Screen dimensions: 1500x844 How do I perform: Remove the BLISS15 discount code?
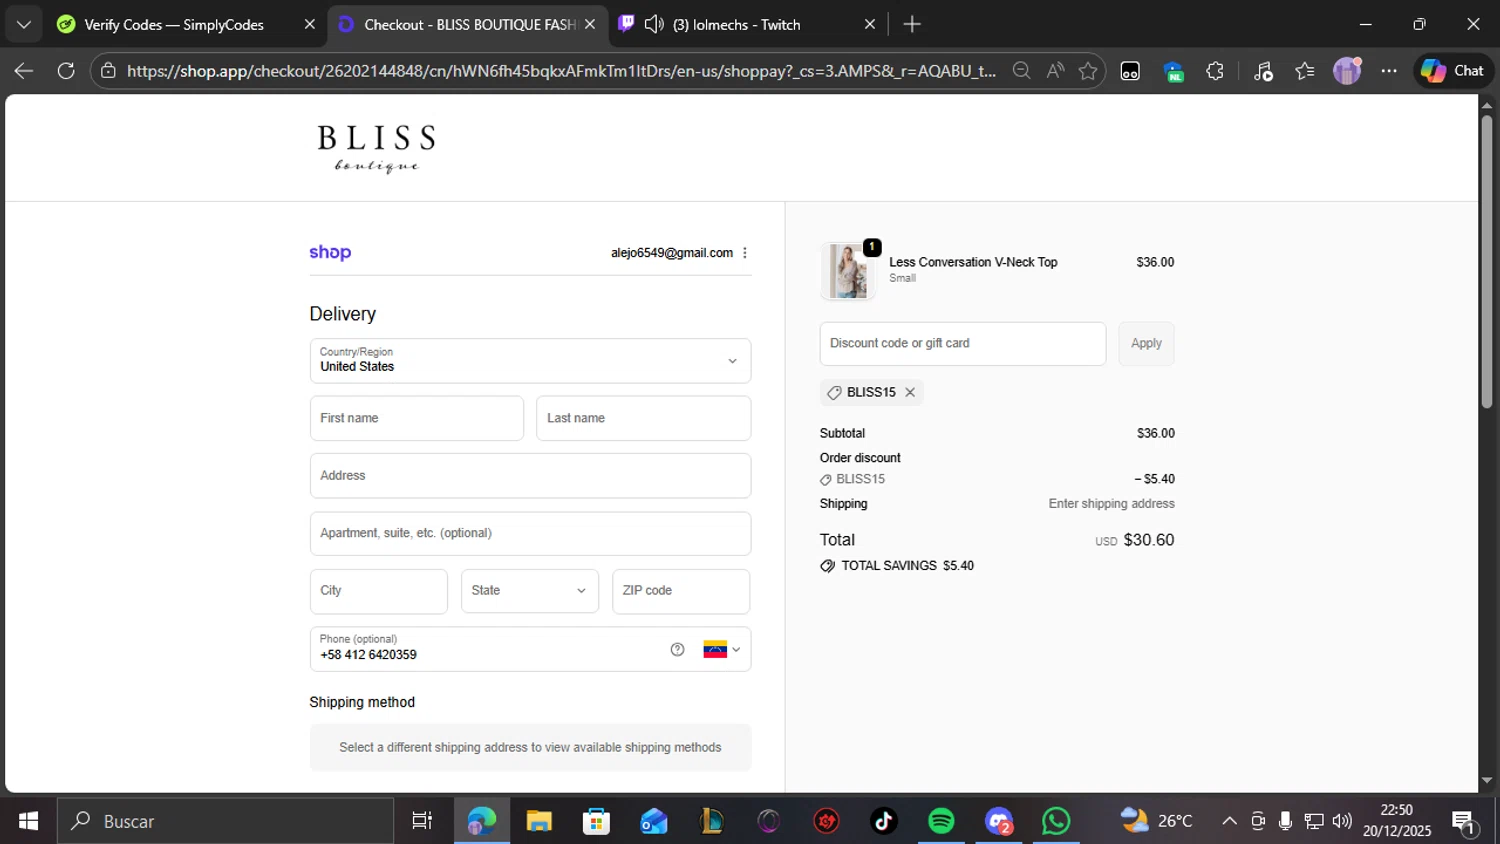coord(910,392)
